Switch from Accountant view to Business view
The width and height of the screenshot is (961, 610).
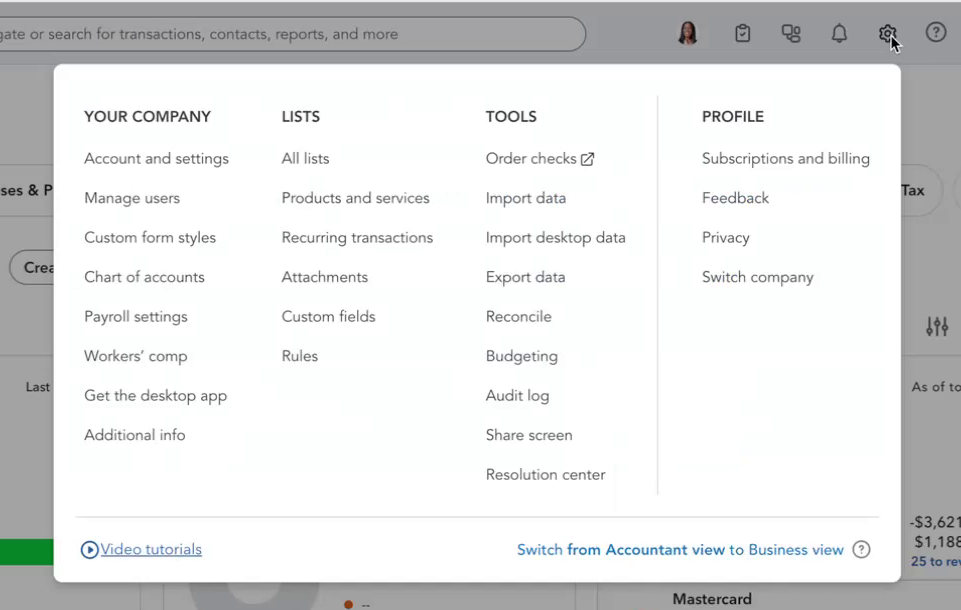coord(680,549)
